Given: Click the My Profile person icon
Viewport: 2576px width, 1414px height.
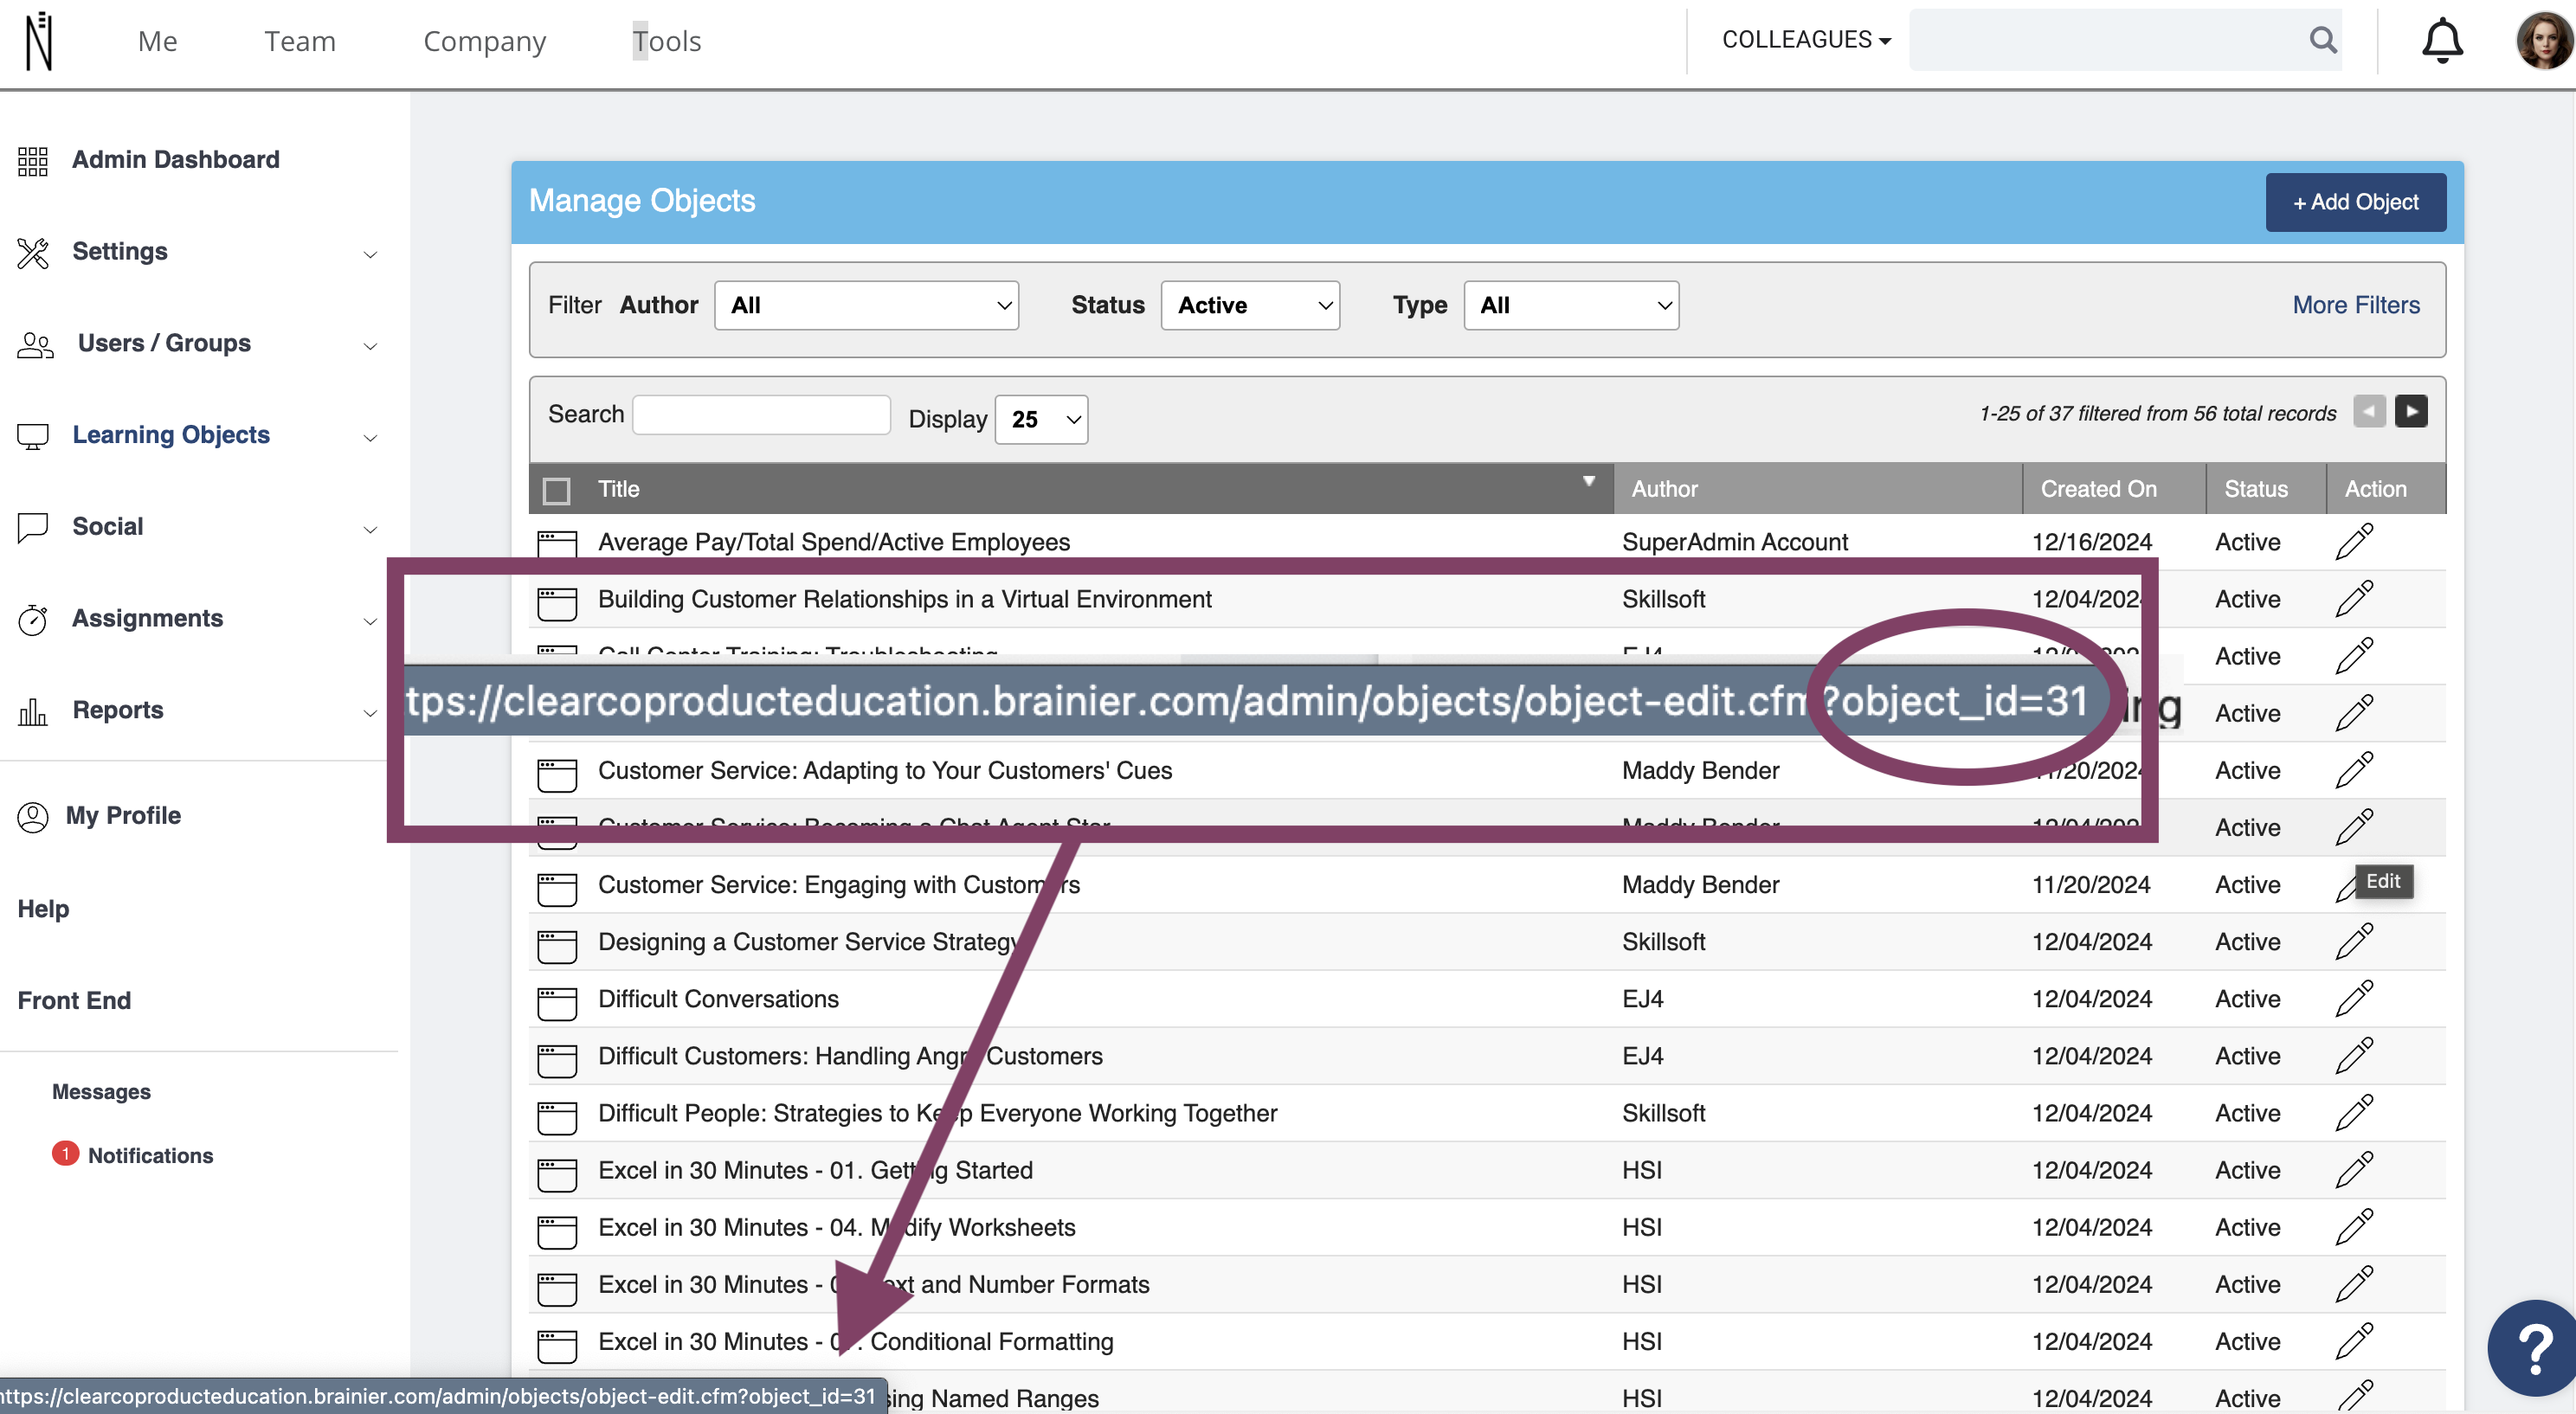Looking at the screenshot, I should [x=33, y=817].
